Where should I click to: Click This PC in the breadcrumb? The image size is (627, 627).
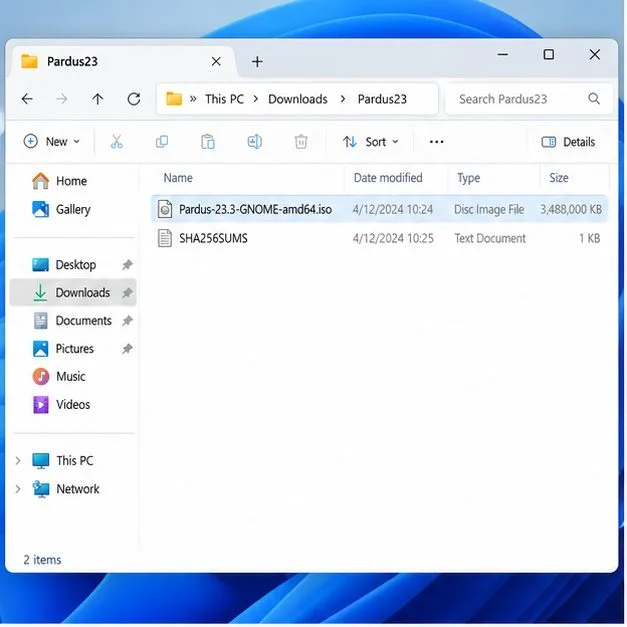224,99
